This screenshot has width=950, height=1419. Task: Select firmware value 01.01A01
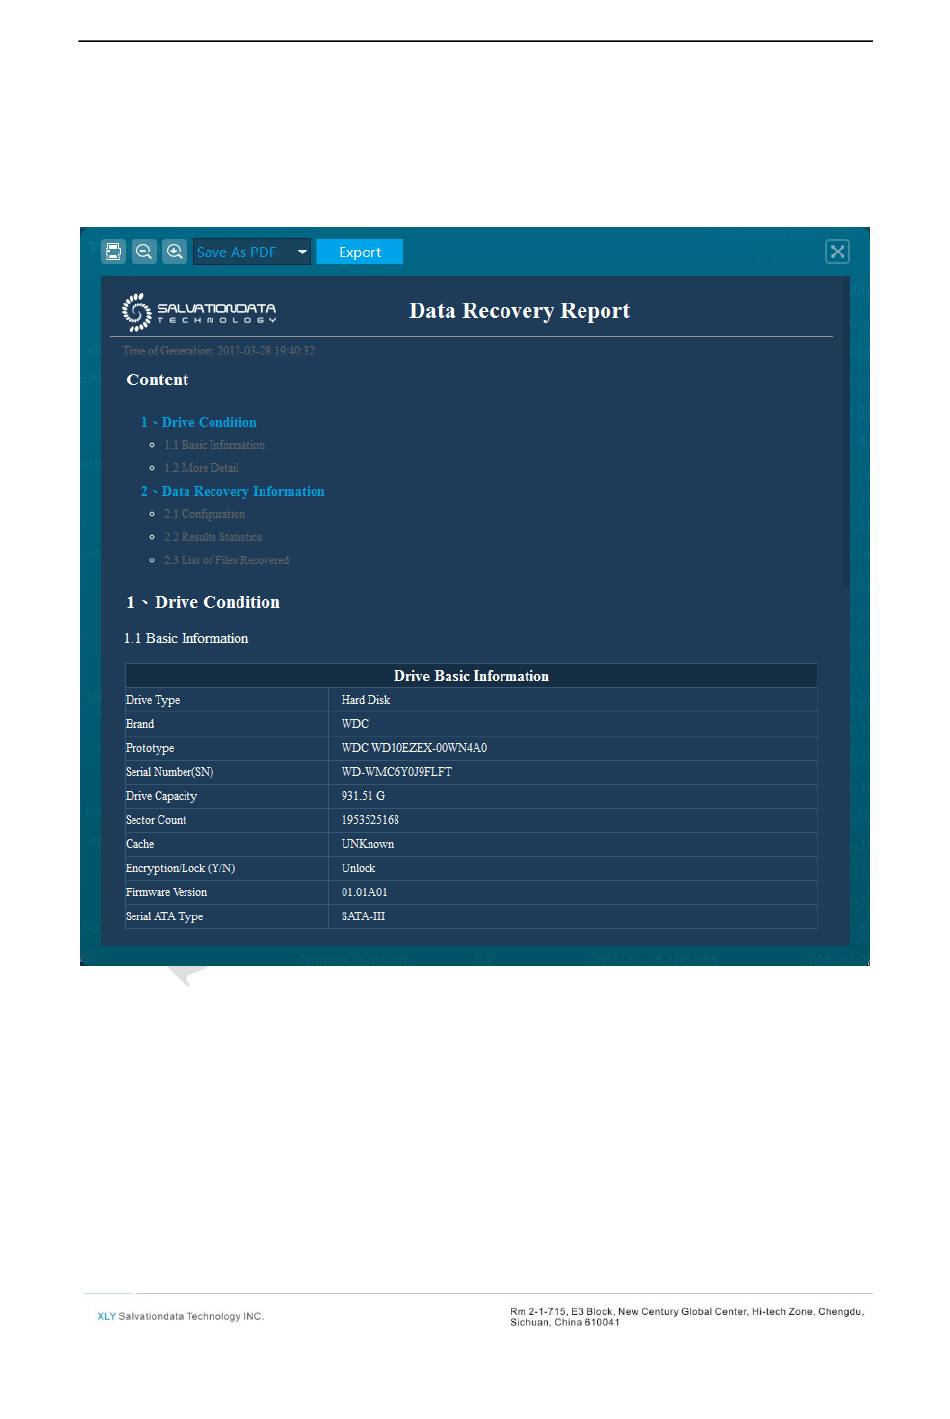(x=364, y=892)
